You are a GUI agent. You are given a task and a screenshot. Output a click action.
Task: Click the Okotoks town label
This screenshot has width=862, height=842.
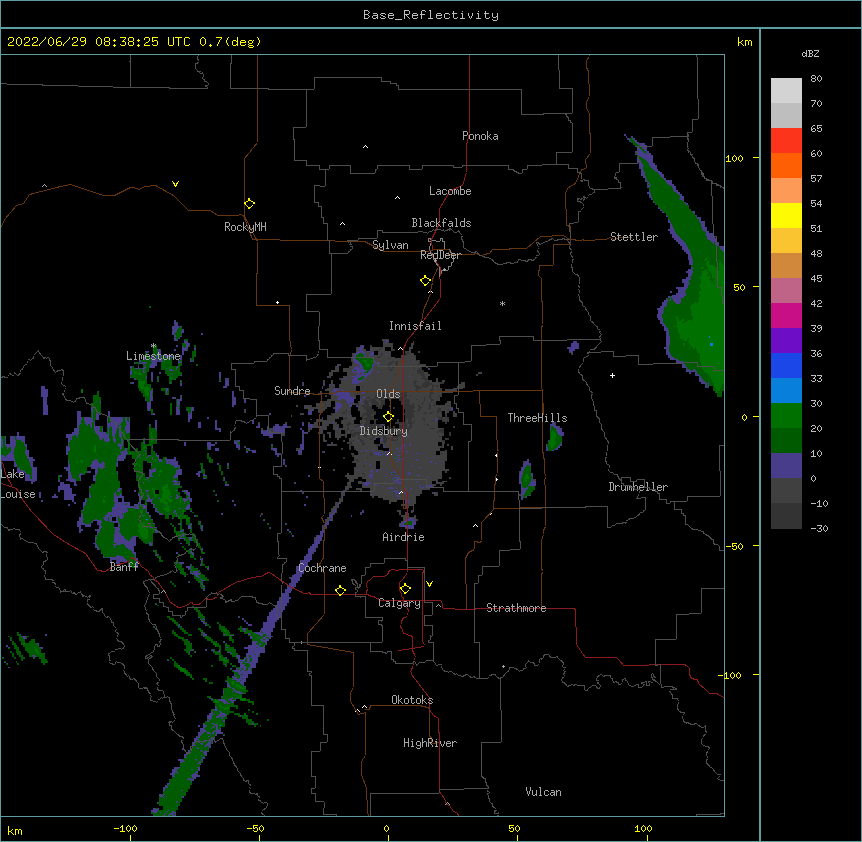click(x=412, y=700)
